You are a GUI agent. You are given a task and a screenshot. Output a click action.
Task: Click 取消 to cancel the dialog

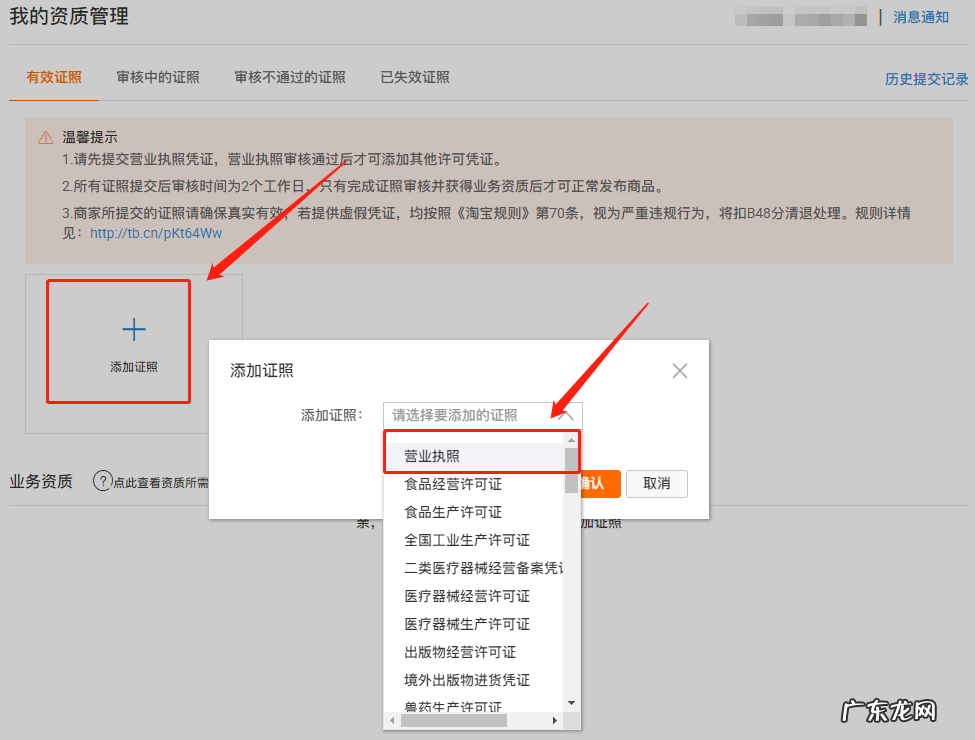(656, 483)
